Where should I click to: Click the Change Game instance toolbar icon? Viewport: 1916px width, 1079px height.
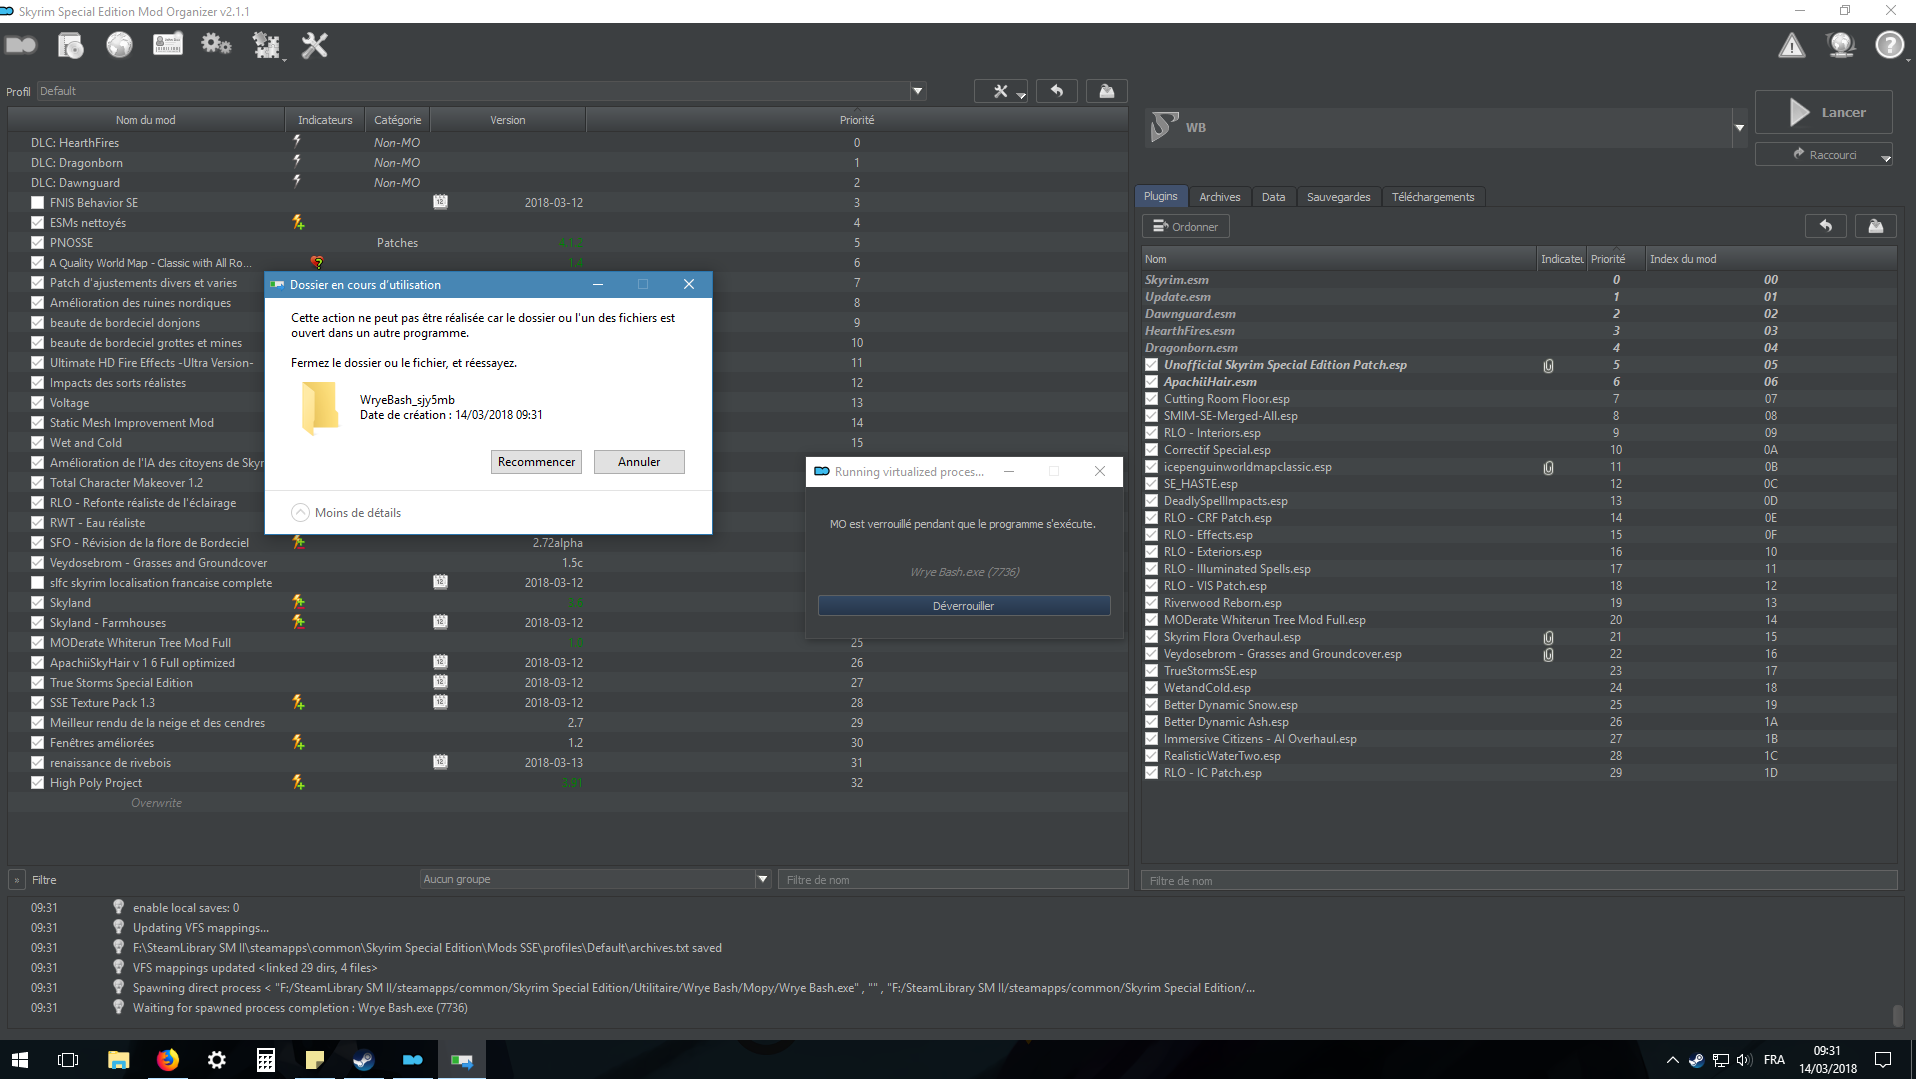coord(21,45)
